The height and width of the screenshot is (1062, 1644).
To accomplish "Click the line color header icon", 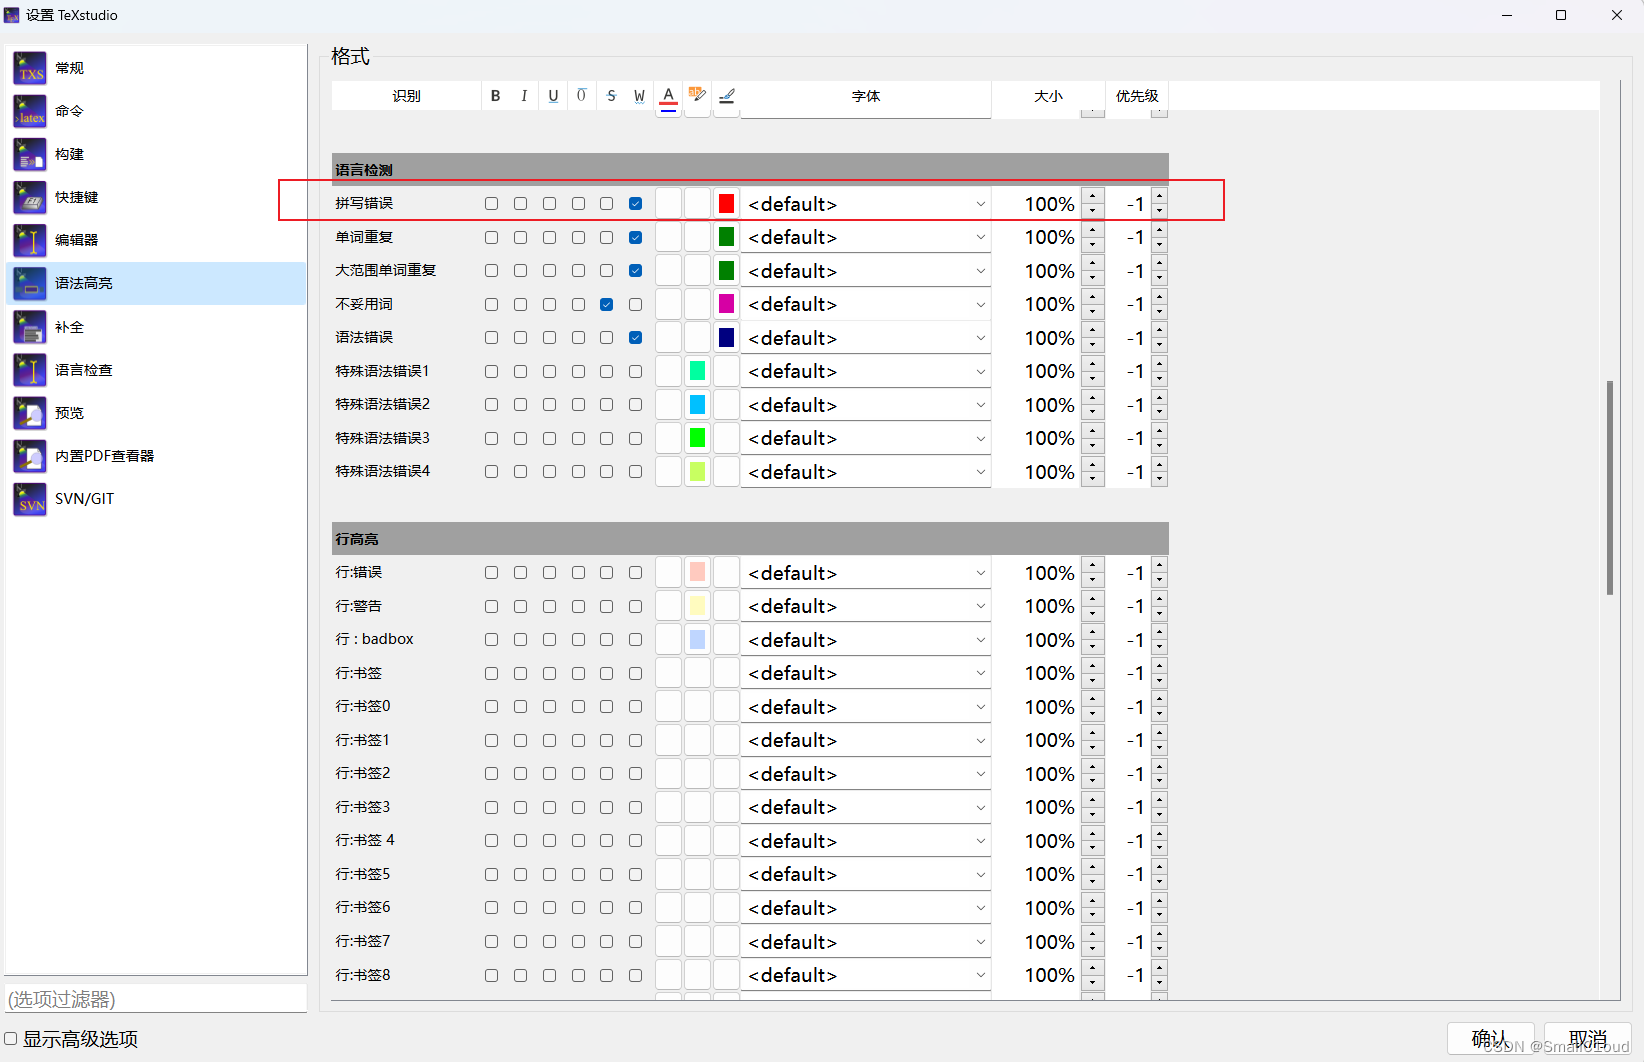I will pos(727,96).
